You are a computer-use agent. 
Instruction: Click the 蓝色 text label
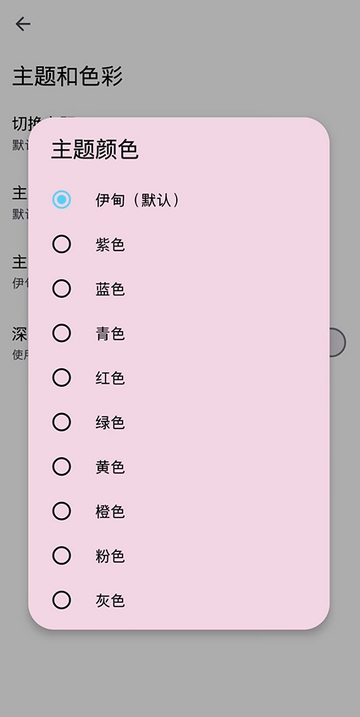point(110,289)
